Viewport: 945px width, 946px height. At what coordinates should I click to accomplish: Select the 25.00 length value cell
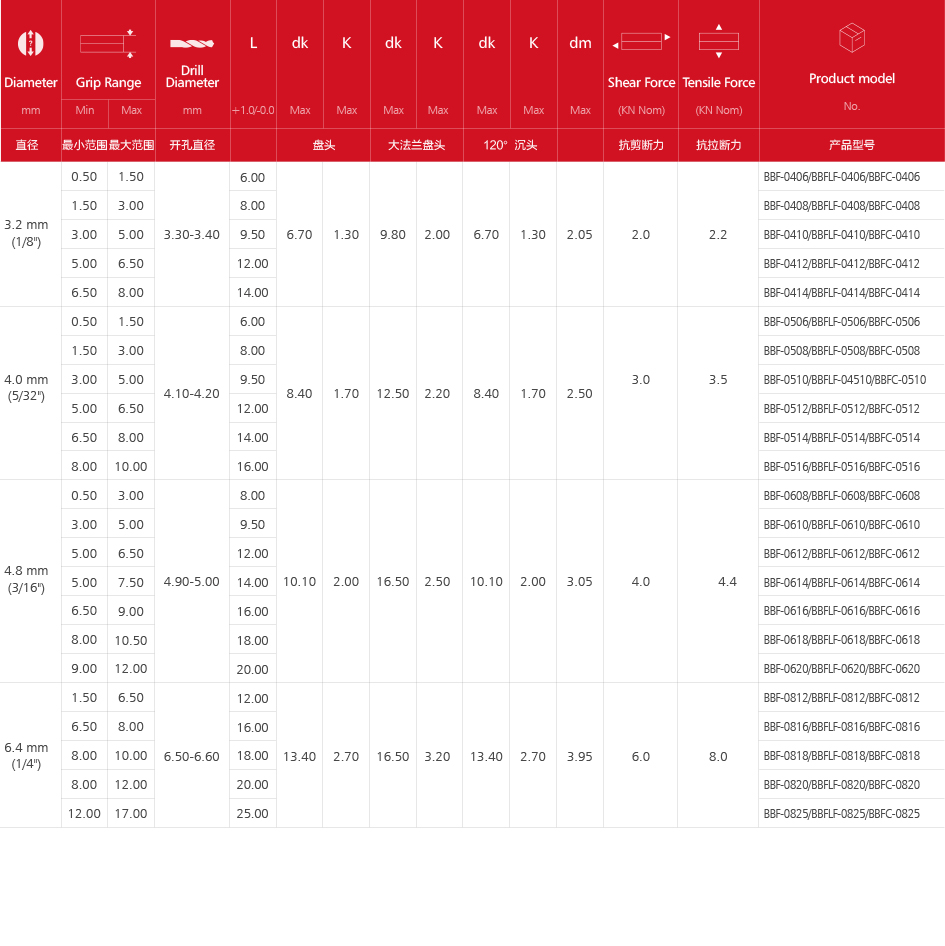tap(253, 814)
